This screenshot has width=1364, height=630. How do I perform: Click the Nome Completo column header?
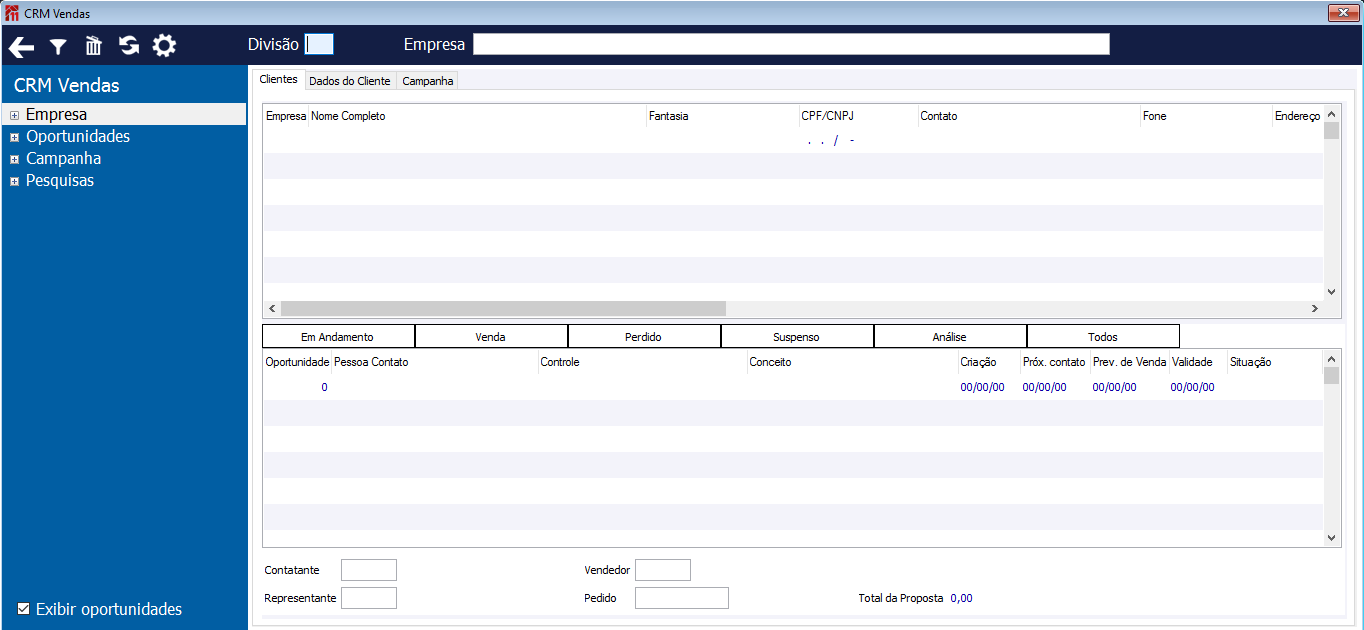point(348,116)
